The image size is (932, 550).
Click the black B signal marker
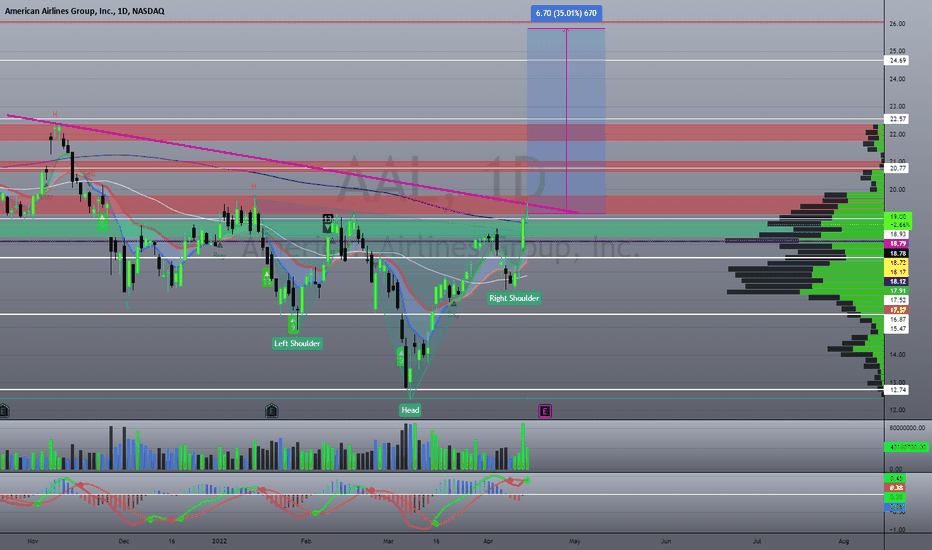pos(328,223)
